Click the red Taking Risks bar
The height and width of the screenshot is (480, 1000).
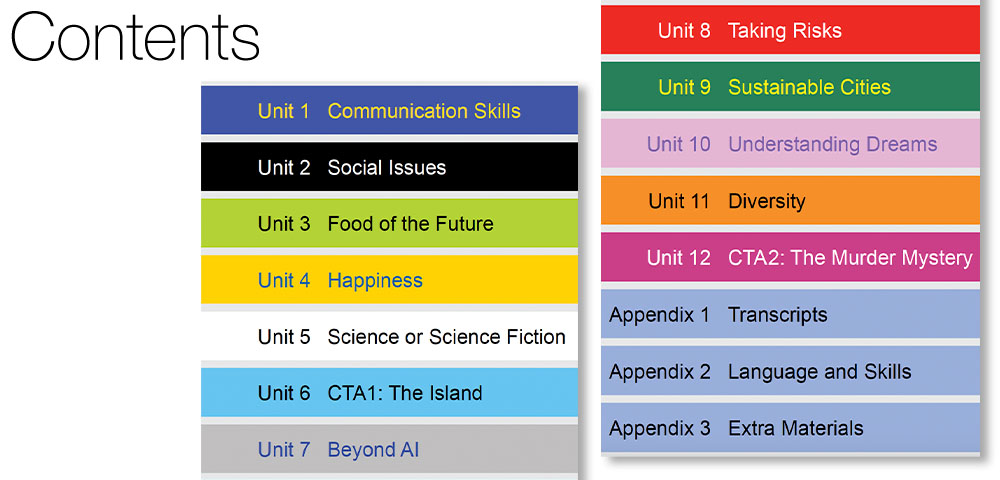pos(790,30)
